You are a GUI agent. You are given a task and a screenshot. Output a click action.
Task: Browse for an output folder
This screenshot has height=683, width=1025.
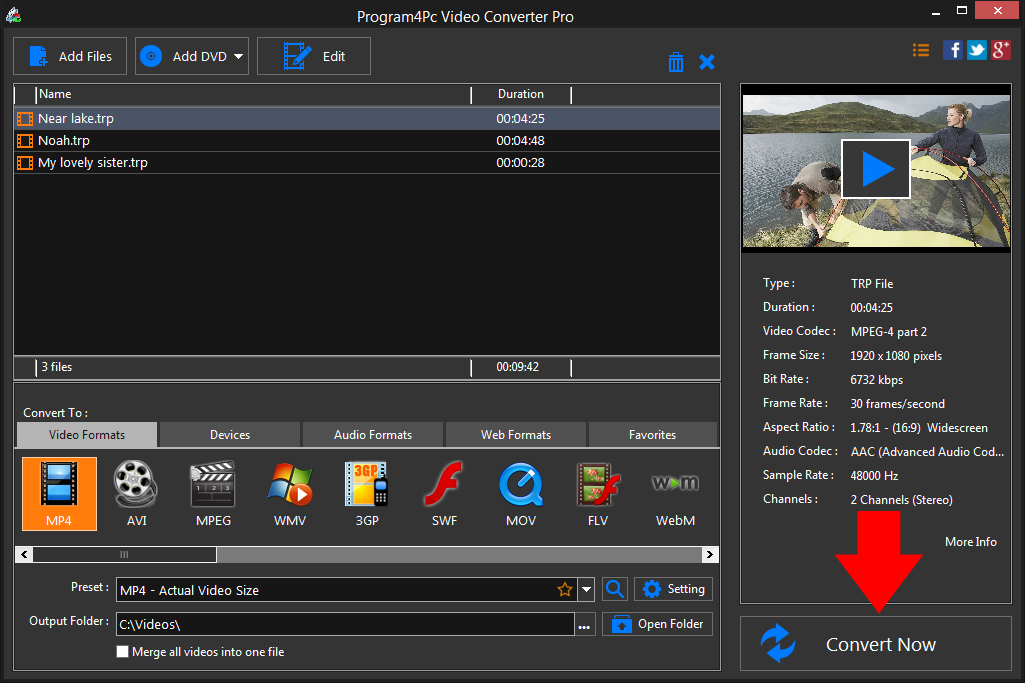point(584,623)
